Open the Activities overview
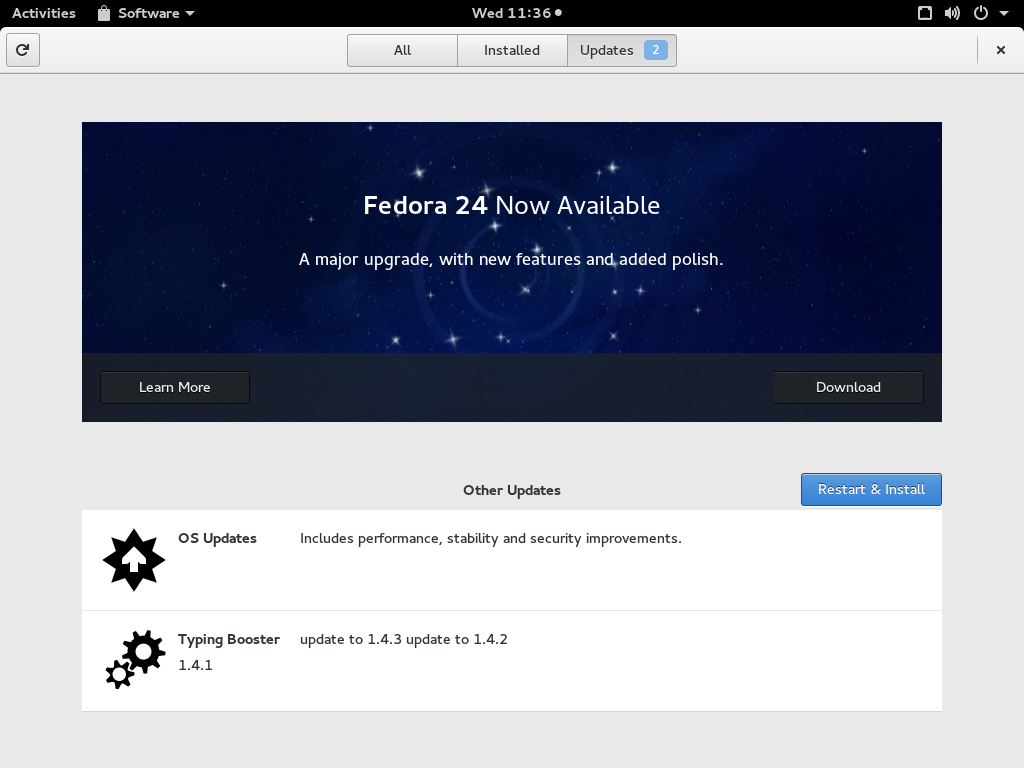This screenshot has width=1024, height=768. click(44, 13)
